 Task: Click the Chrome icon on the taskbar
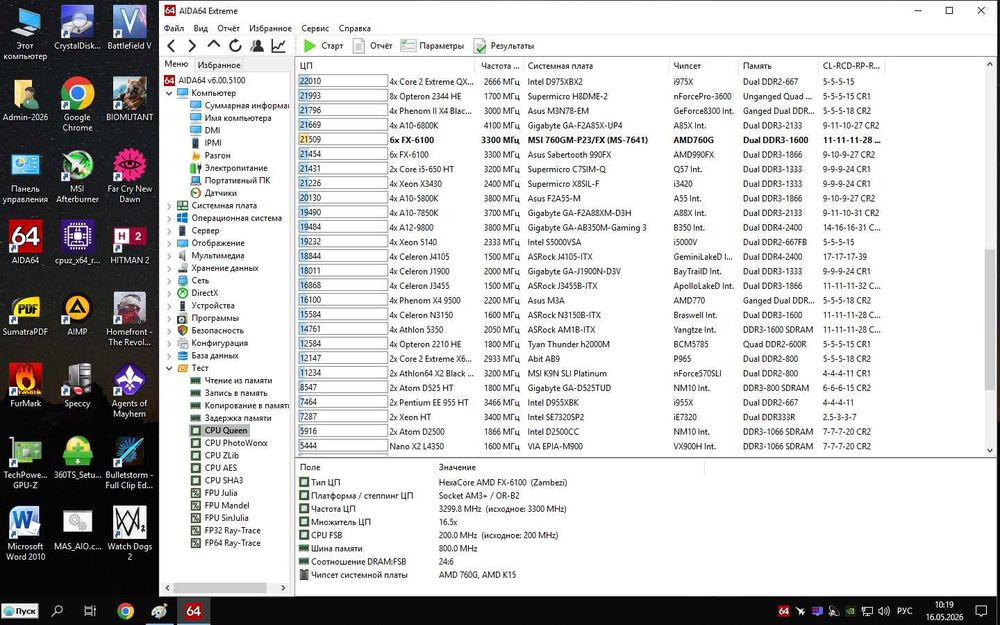[x=126, y=611]
